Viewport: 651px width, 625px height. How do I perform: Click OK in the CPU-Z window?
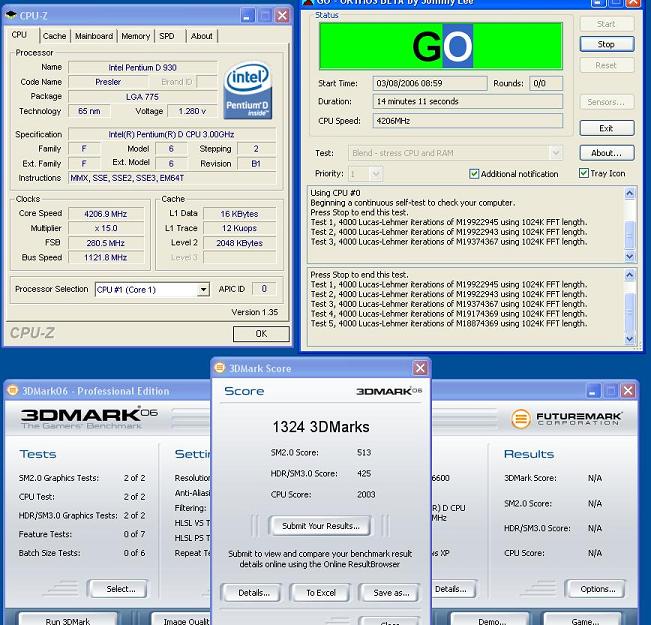coord(261,334)
